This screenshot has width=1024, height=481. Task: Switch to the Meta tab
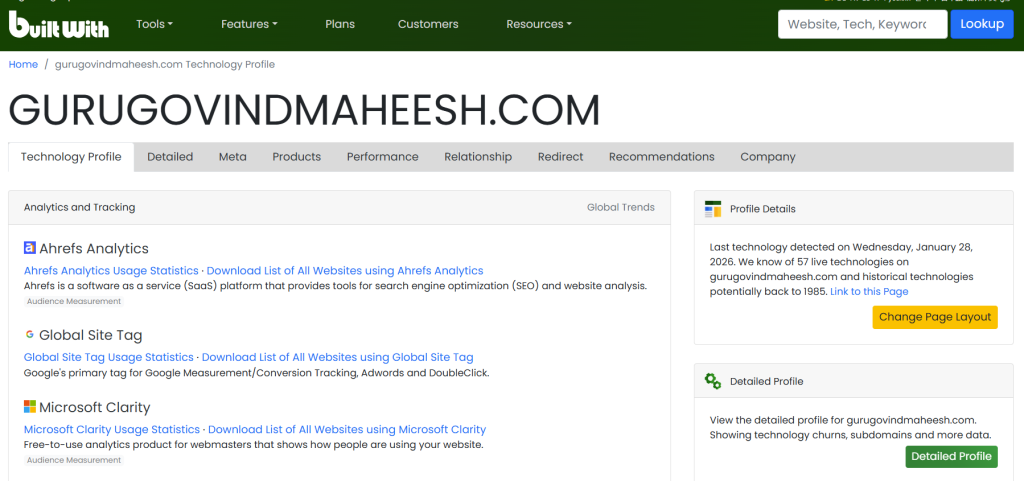point(232,157)
